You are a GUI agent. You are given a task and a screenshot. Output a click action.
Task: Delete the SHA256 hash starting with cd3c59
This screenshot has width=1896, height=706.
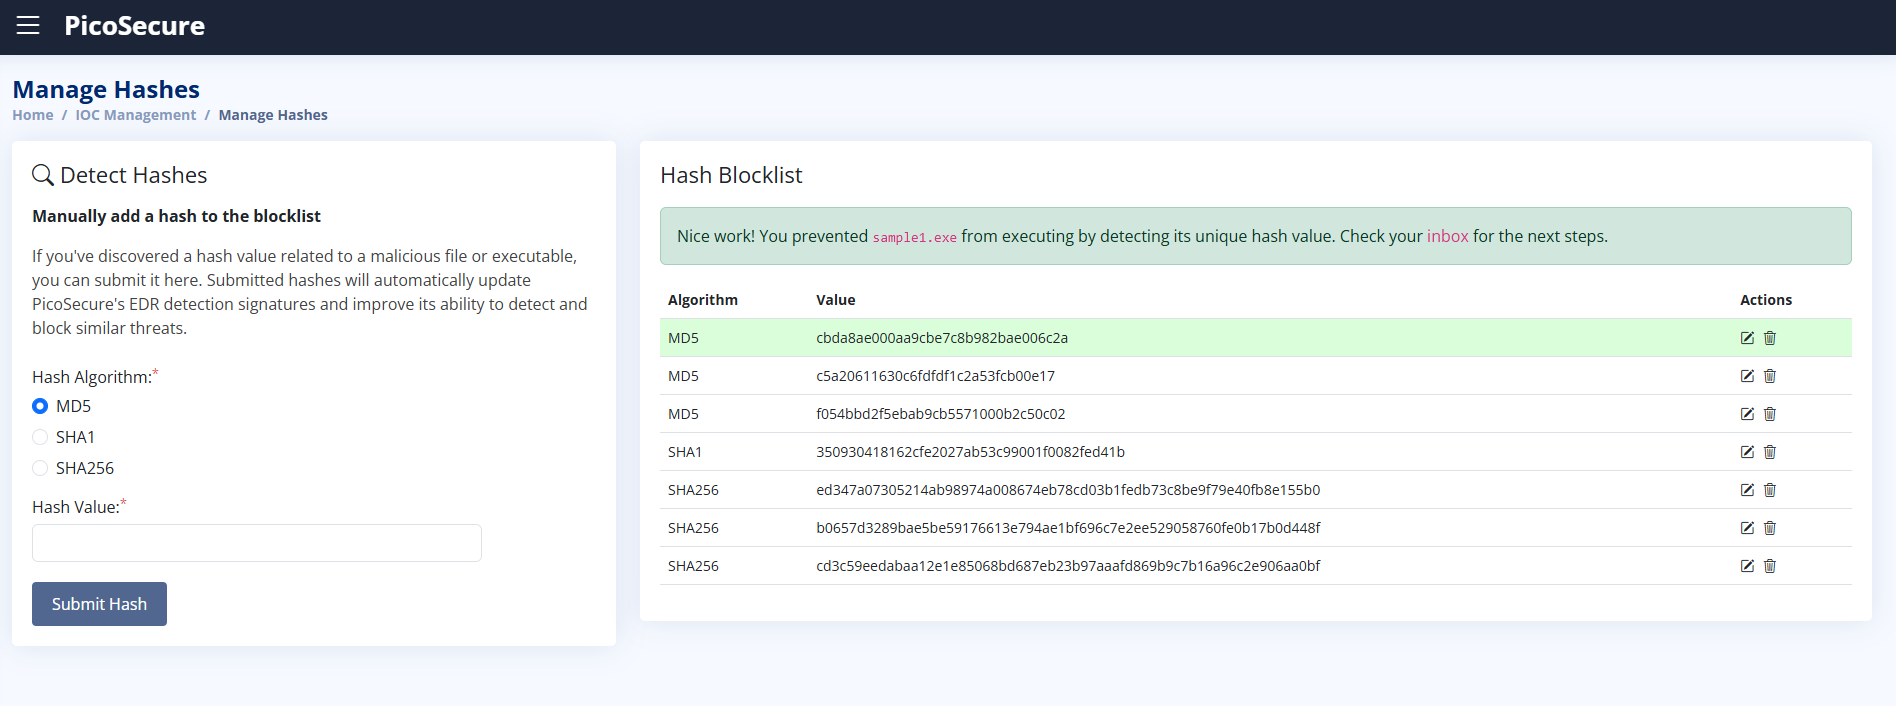coord(1770,566)
